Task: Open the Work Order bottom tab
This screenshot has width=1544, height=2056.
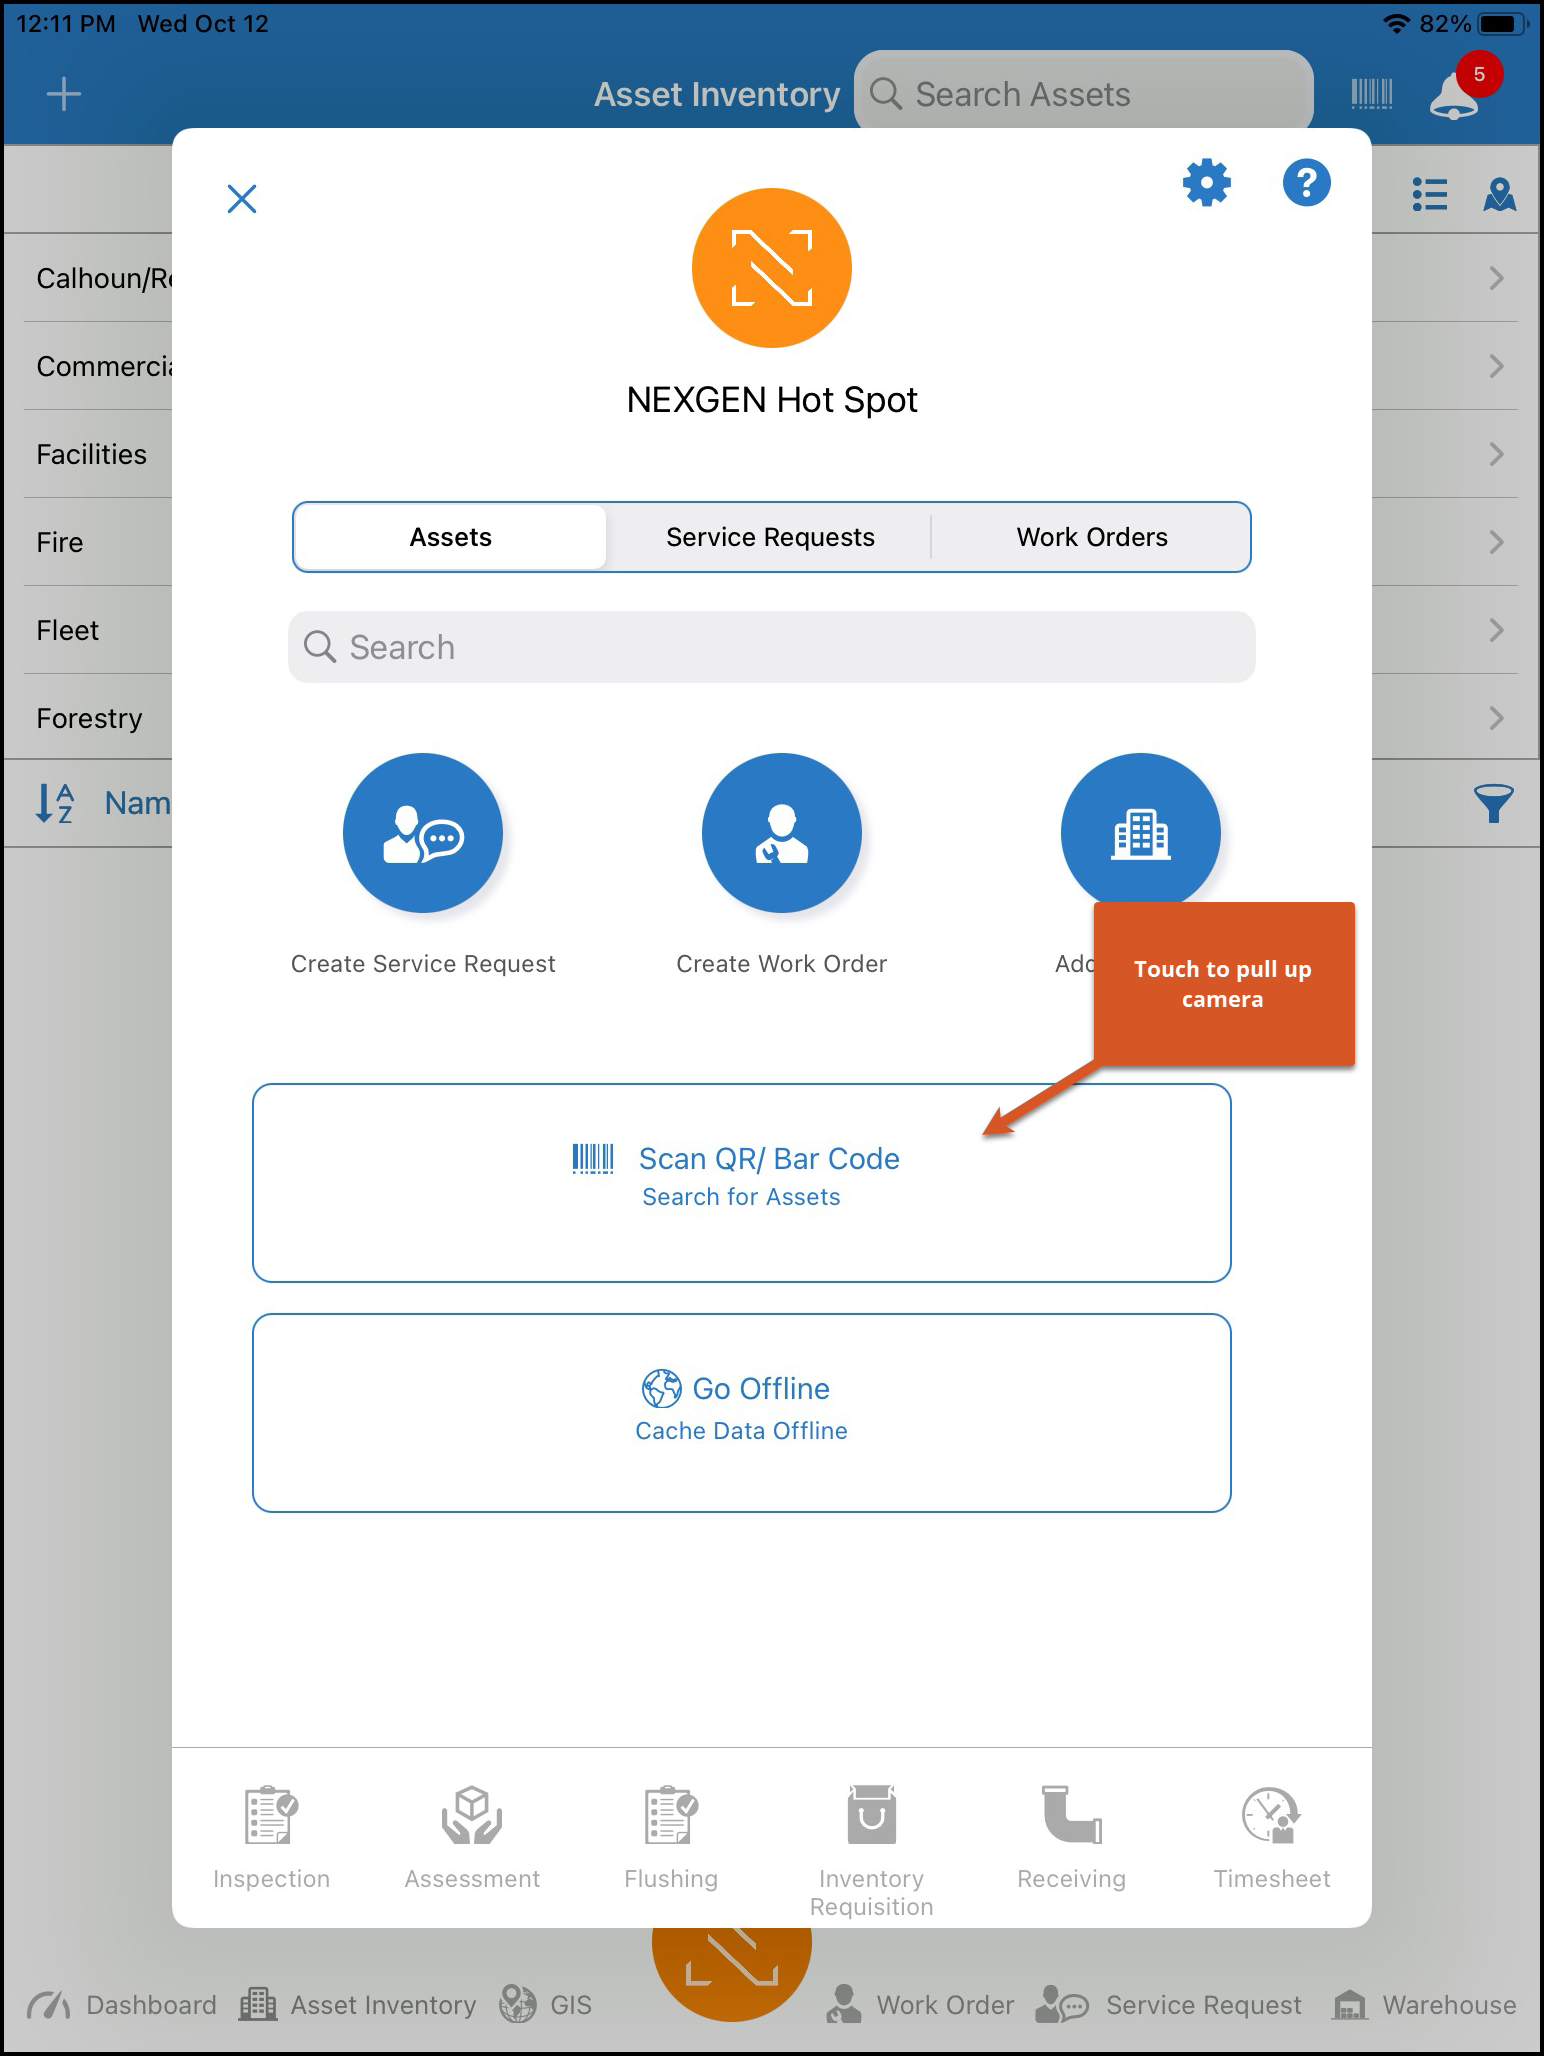Action: [x=920, y=2005]
